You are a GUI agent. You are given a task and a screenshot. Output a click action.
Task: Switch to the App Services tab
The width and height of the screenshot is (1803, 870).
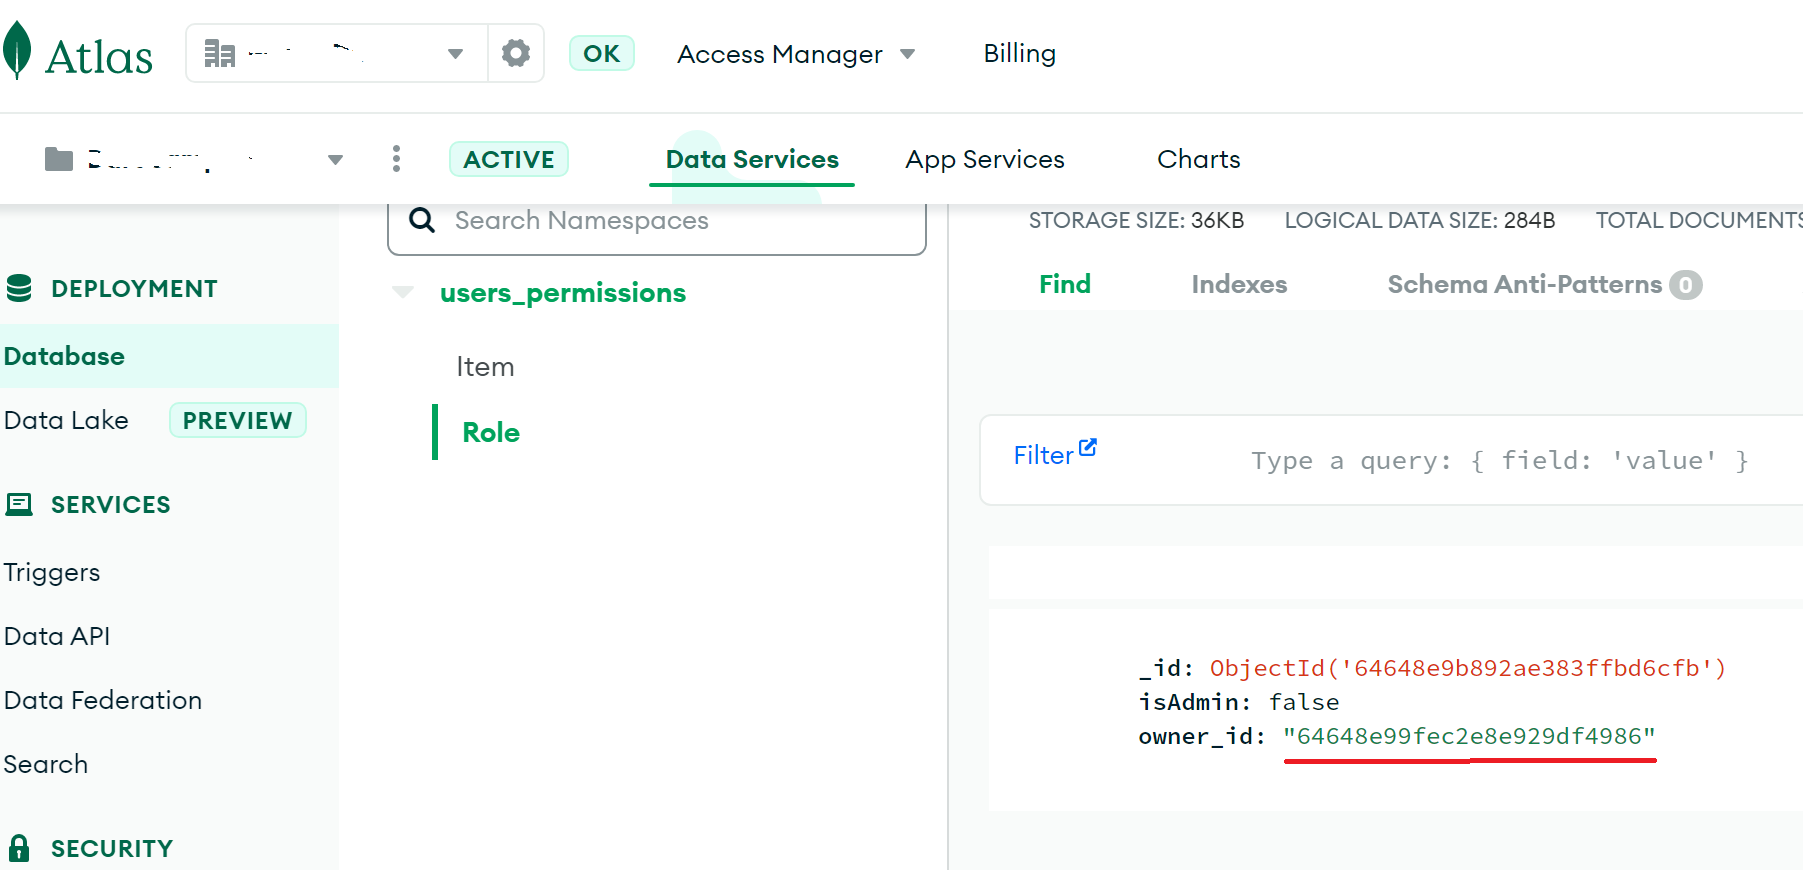click(x=984, y=160)
